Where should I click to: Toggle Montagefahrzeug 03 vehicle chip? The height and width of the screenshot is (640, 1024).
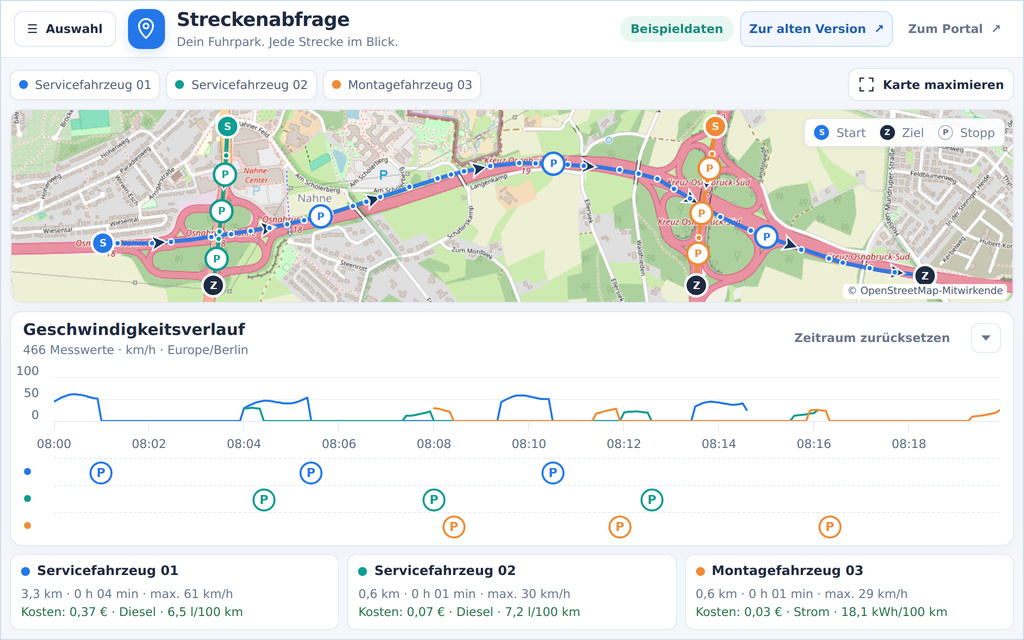(402, 85)
